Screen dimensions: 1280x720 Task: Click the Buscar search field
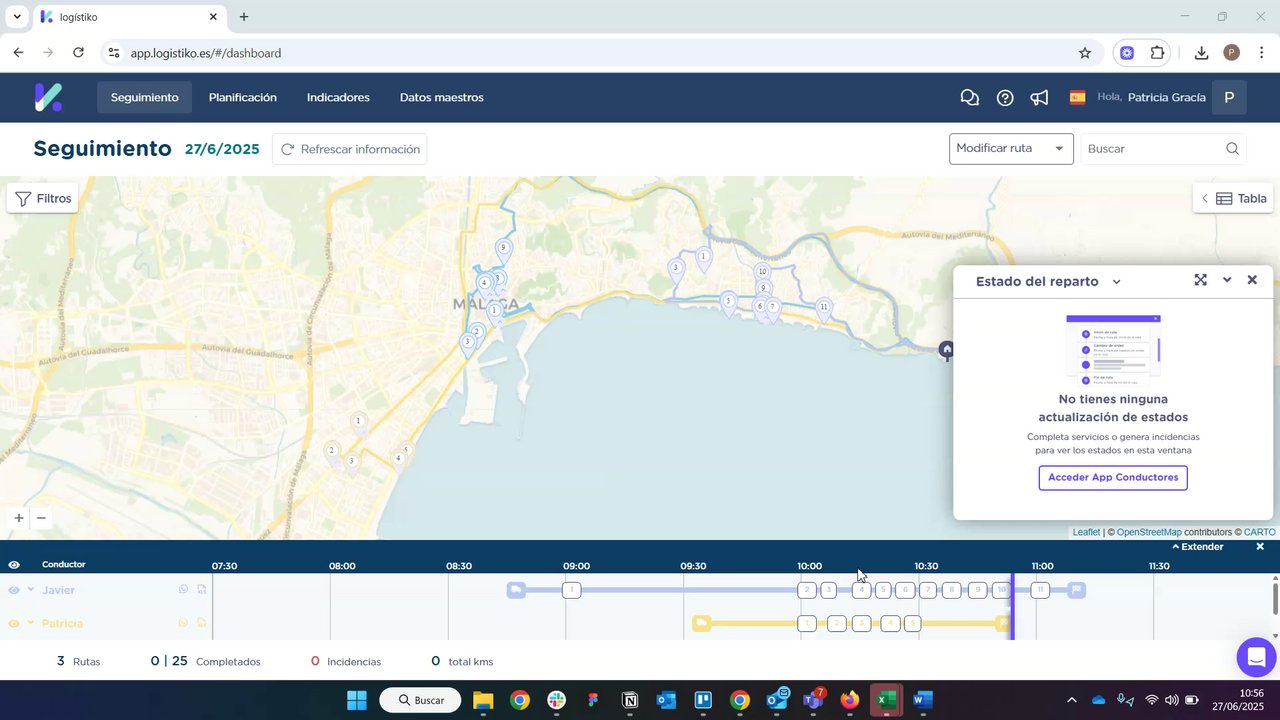tap(1164, 149)
